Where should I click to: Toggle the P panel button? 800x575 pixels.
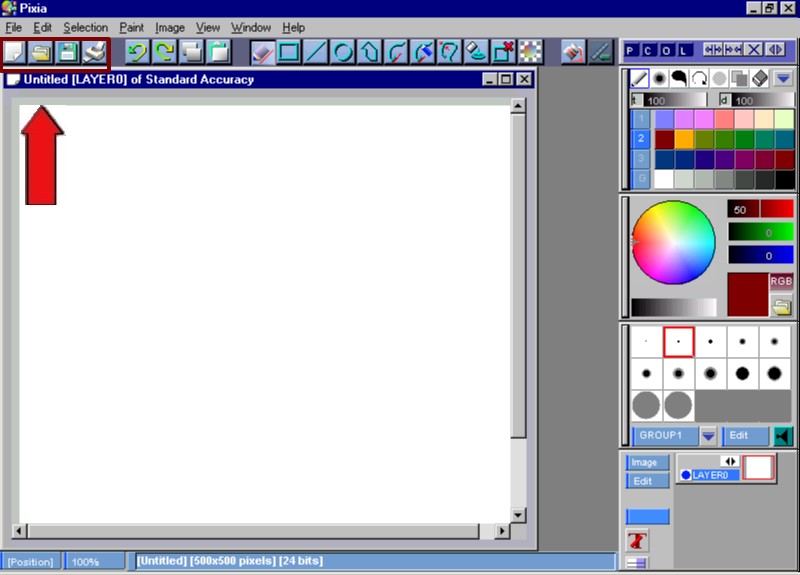click(x=632, y=50)
